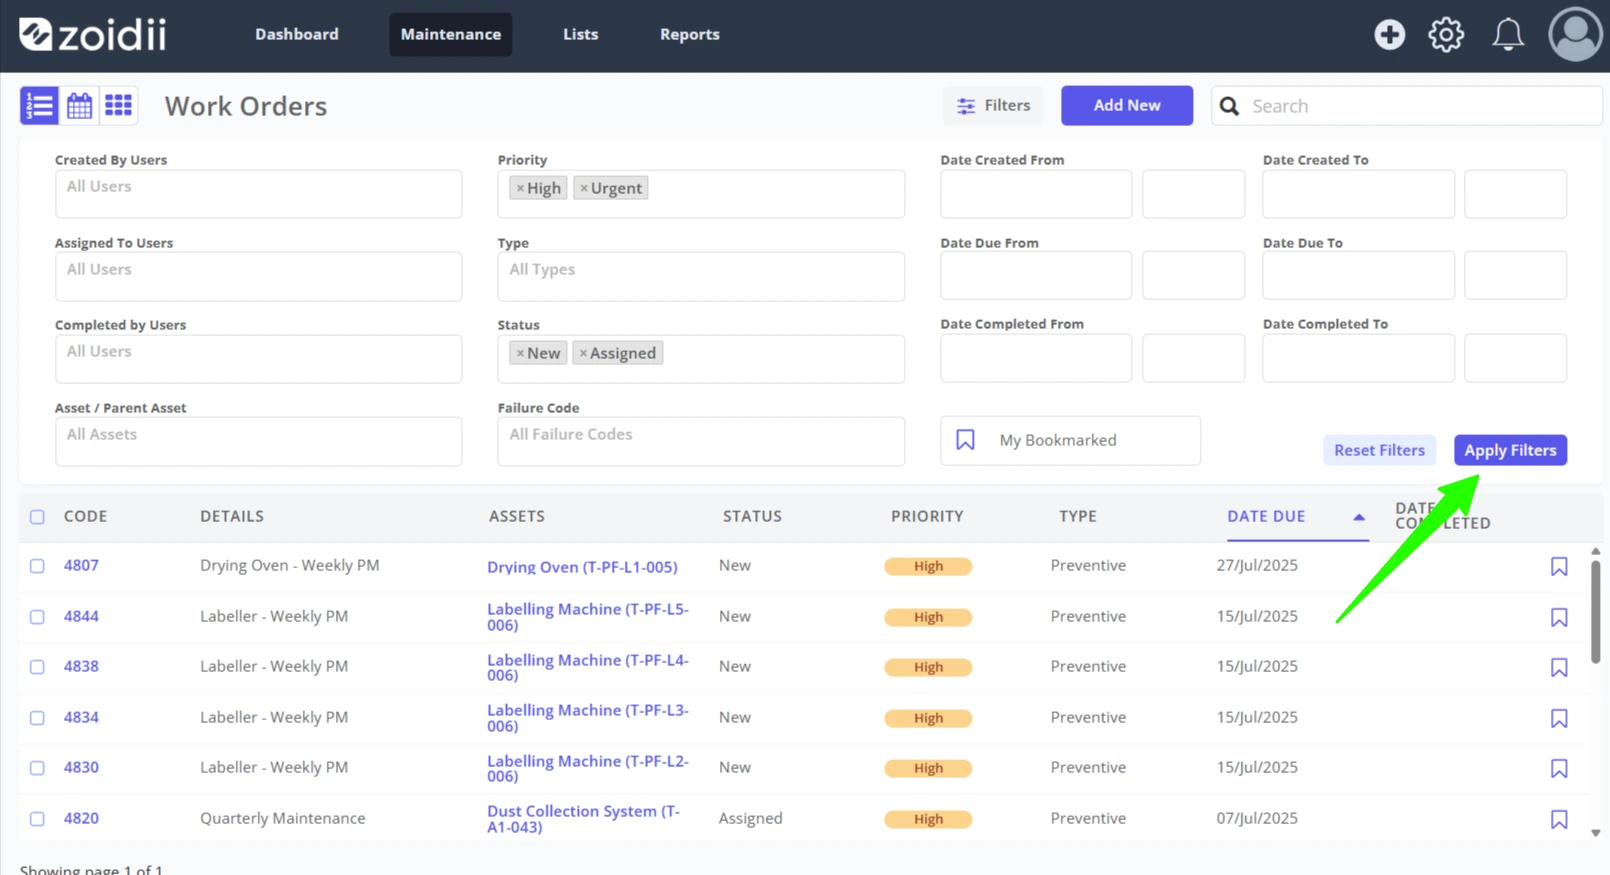Open work order 4807 link
This screenshot has width=1610, height=875.
point(81,565)
